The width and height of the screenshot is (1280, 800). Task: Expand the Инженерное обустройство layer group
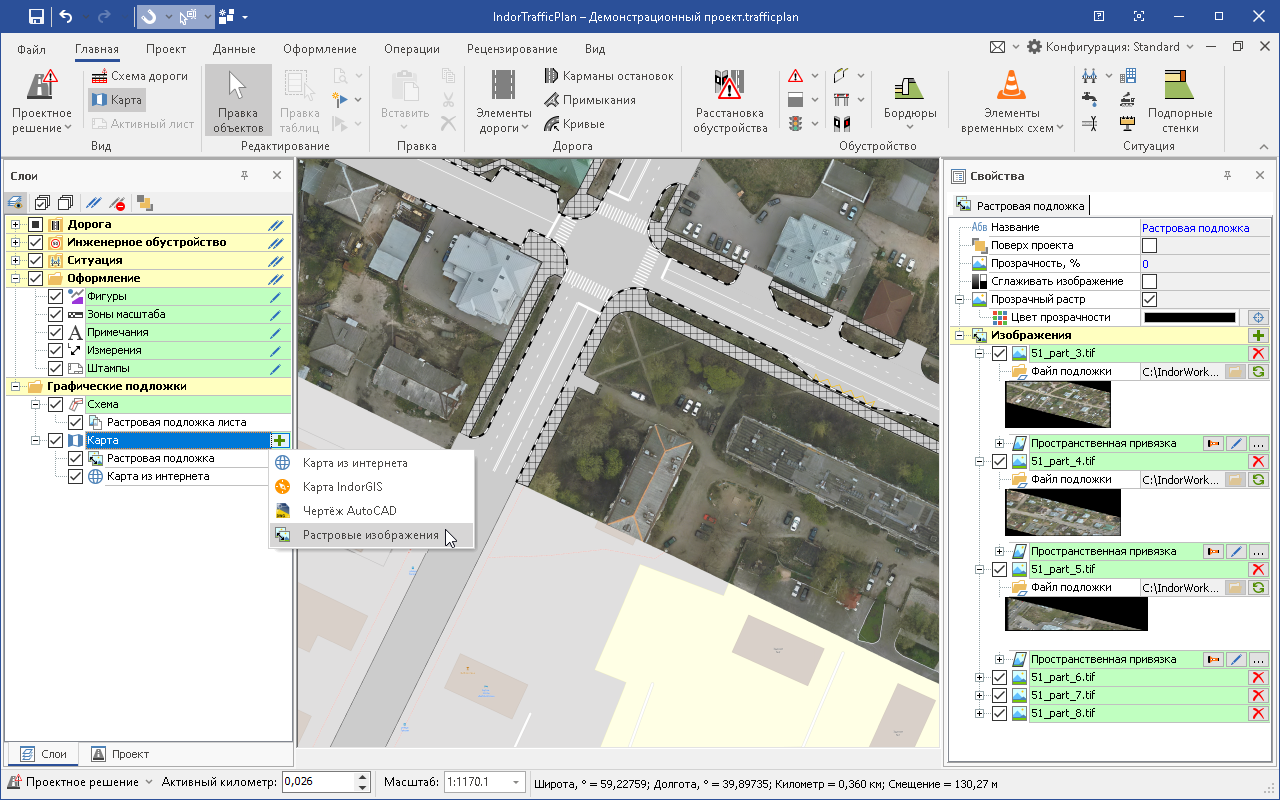tap(15, 242)
